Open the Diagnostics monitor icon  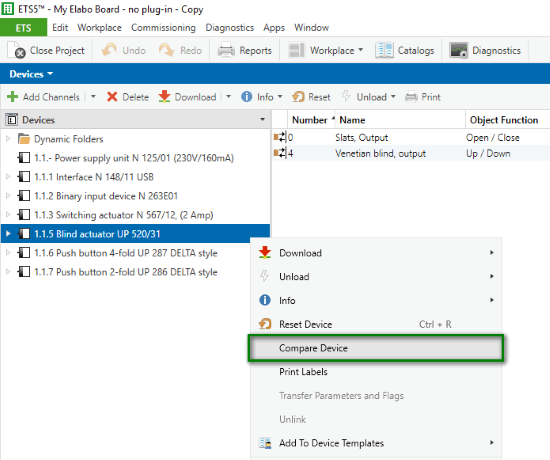tap(458, 50)
